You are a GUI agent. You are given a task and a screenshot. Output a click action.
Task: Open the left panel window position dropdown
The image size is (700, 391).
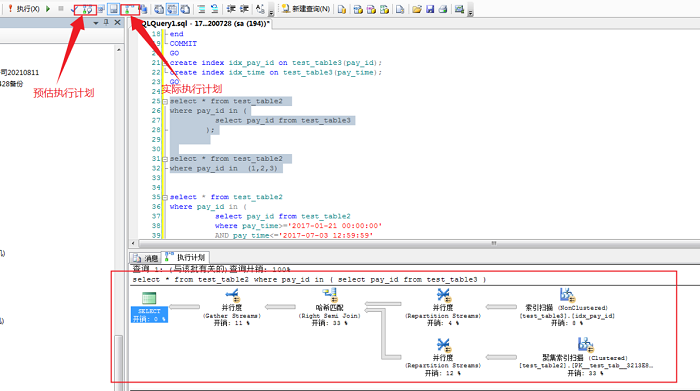96,23
